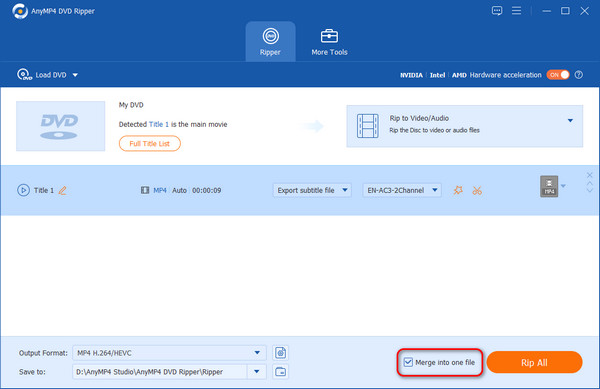Open the hamburger menu in title bar
Screen dimensions: 600x389
click(516, 11)
